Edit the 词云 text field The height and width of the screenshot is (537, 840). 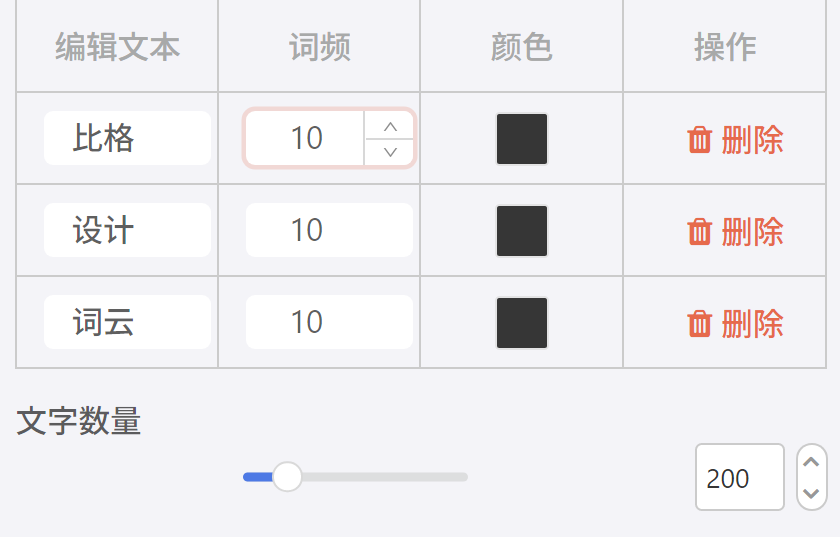click(x=127, y=322)
